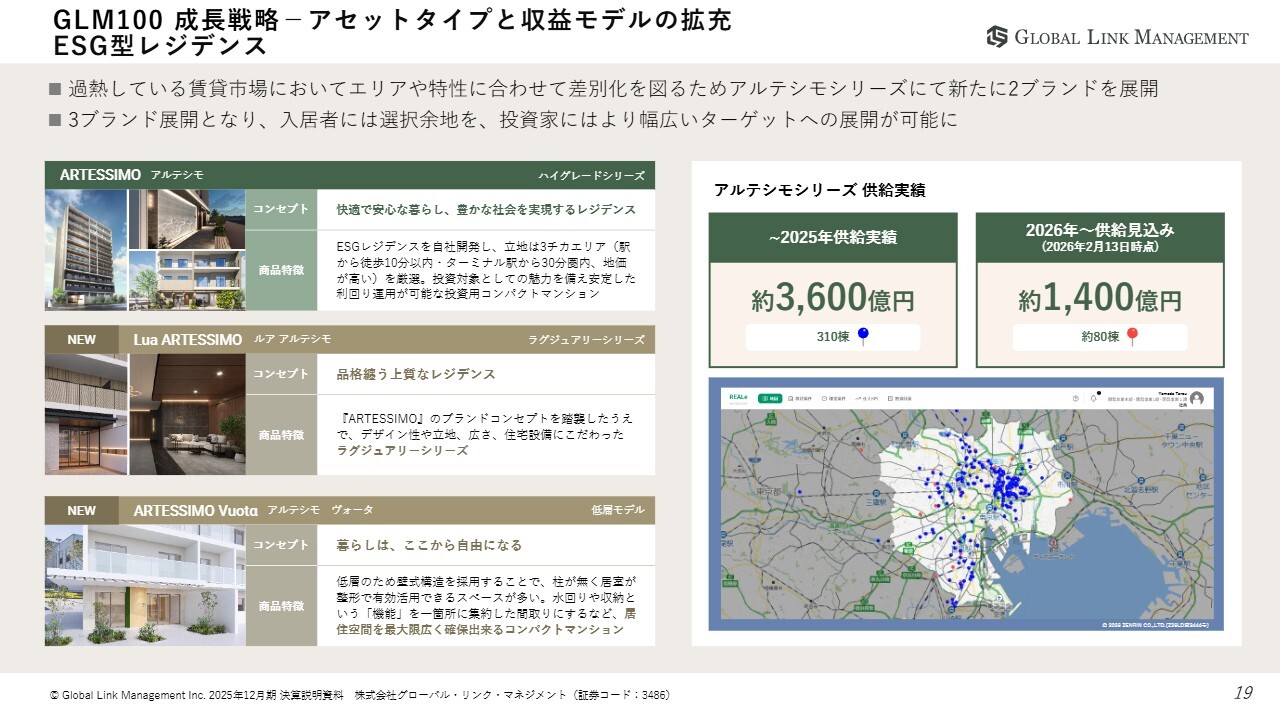Click the NEW badge beside Lua ARTESSIMO
1280x720 pixels.
tap(82, 340)
